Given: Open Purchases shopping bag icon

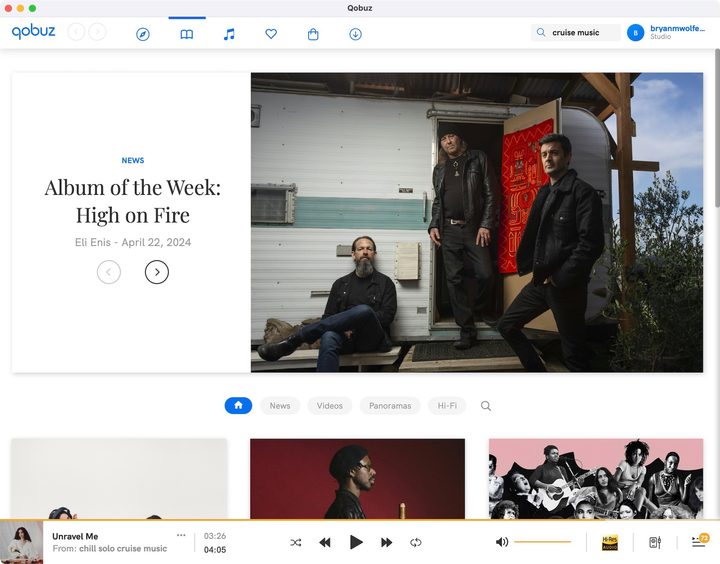Looking at the screenshot, I should 313,34.
